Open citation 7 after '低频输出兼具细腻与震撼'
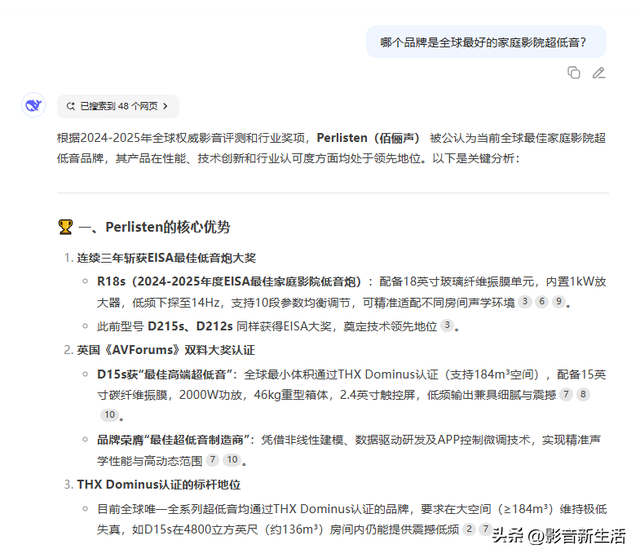 click(x=566, y=394)
